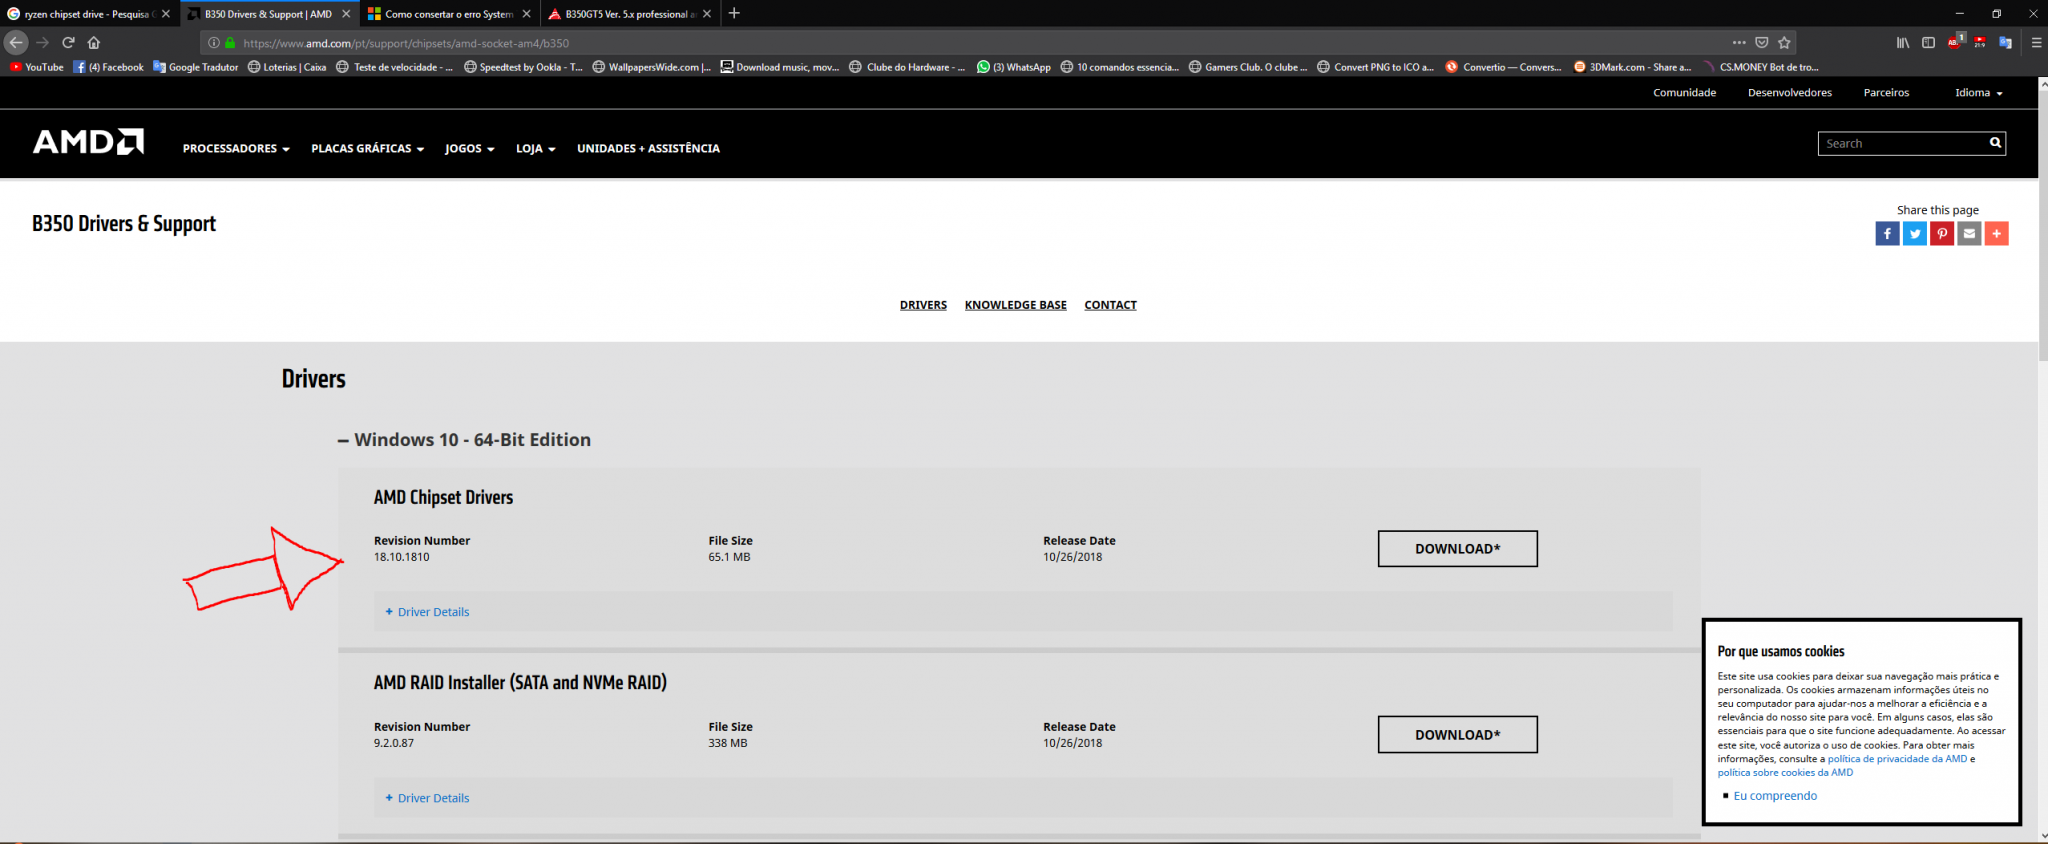
Task: Share page on Facebook
Action: click(1887, 233)
